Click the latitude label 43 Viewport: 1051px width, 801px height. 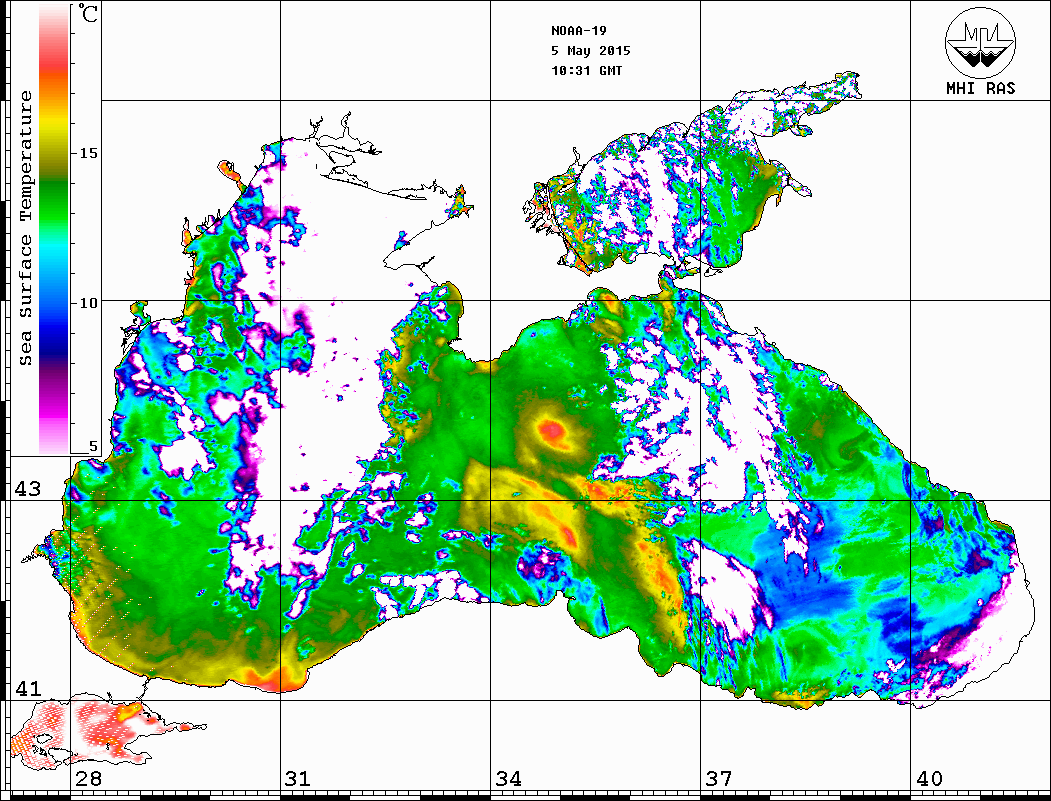pyautogui.click(x=27, y=489)
